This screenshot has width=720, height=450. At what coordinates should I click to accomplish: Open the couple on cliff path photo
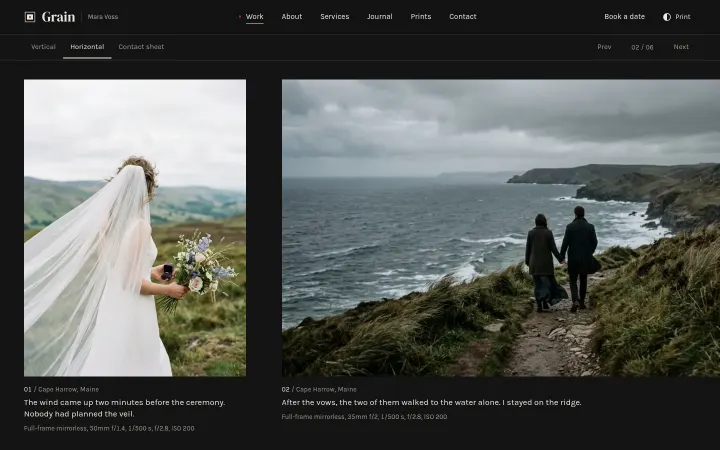pyautogui.click(x=501, y=228)
